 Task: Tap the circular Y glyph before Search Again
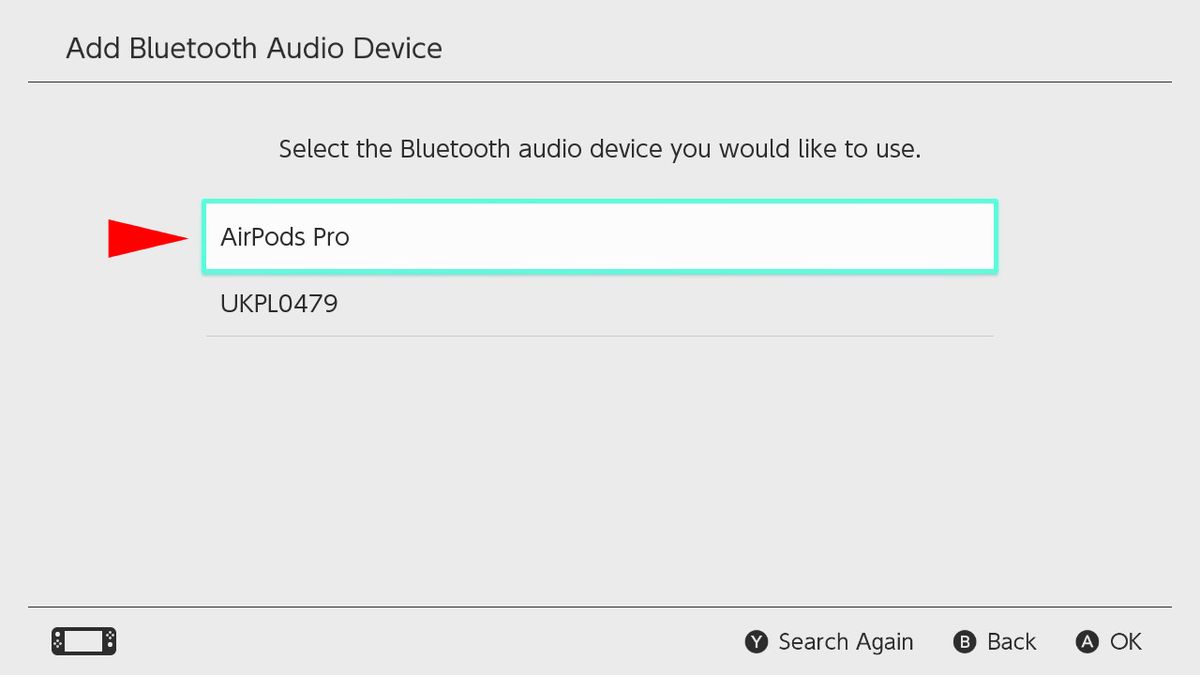[x=758, y=641]
